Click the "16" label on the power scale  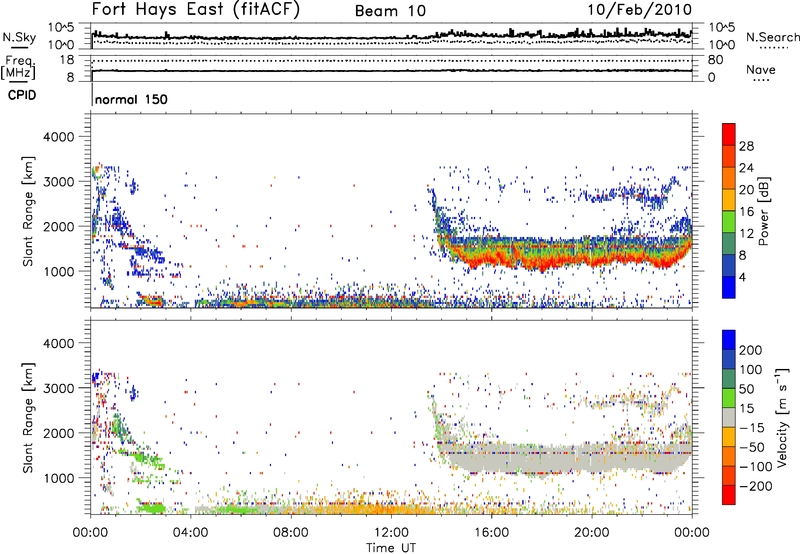click(x=746, y=212)
